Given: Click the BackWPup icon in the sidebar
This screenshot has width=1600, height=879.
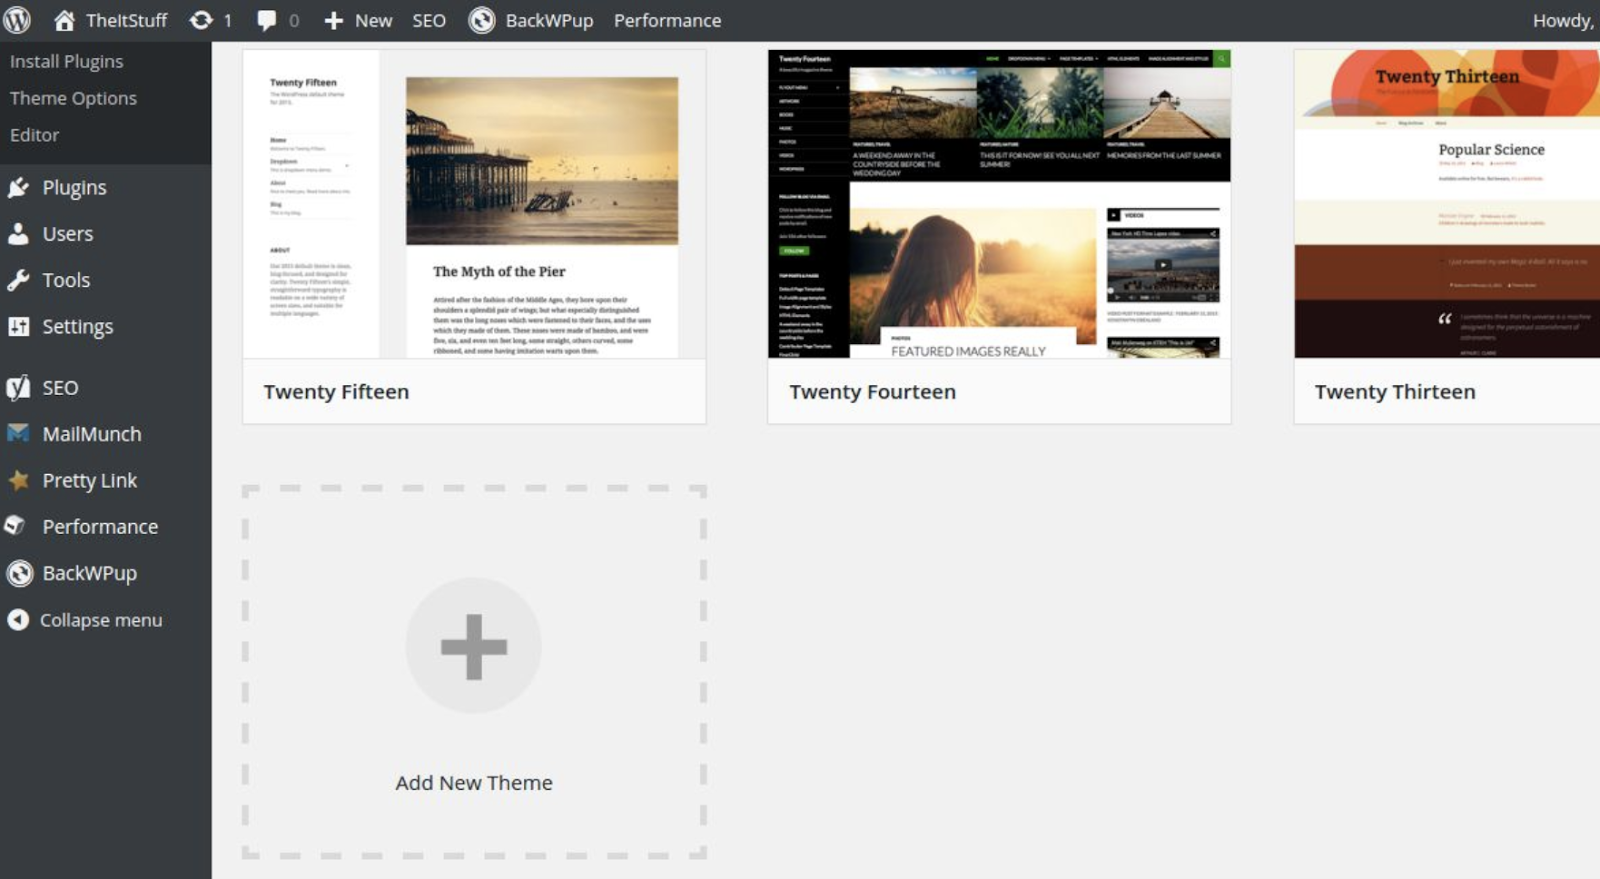Looking at the screenshot, I should coord(19,573).
